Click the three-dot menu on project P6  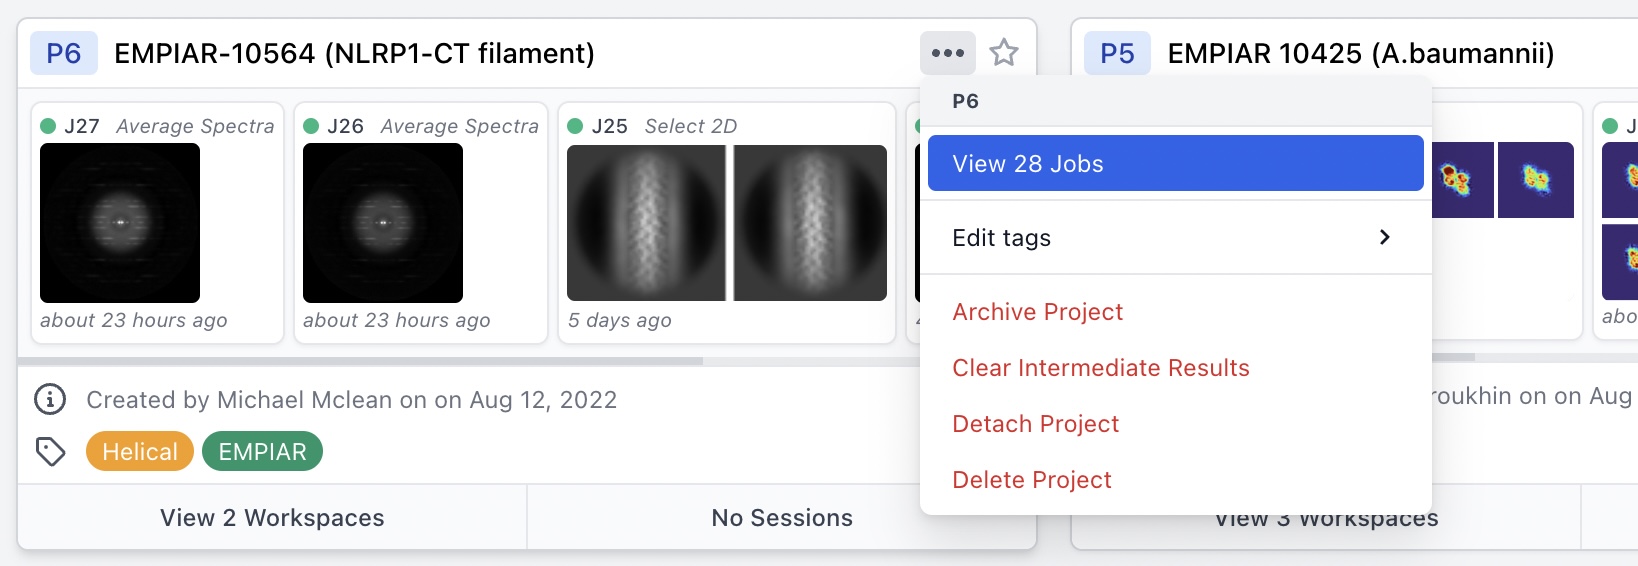tap(947, 53)
